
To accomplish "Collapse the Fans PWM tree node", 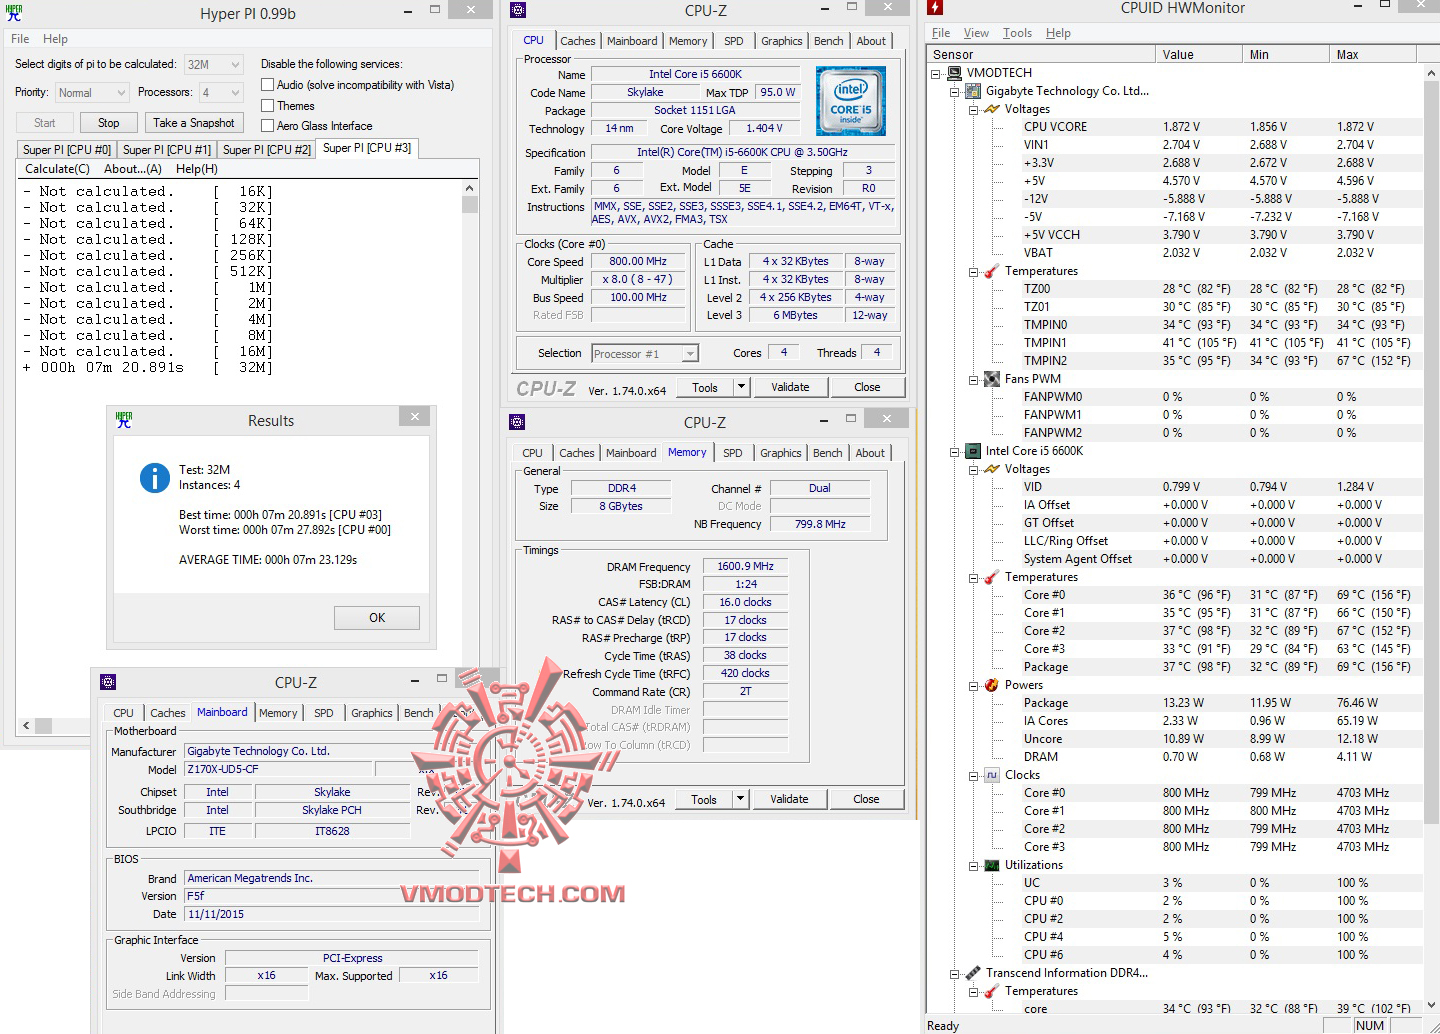I will coord(973,379).
